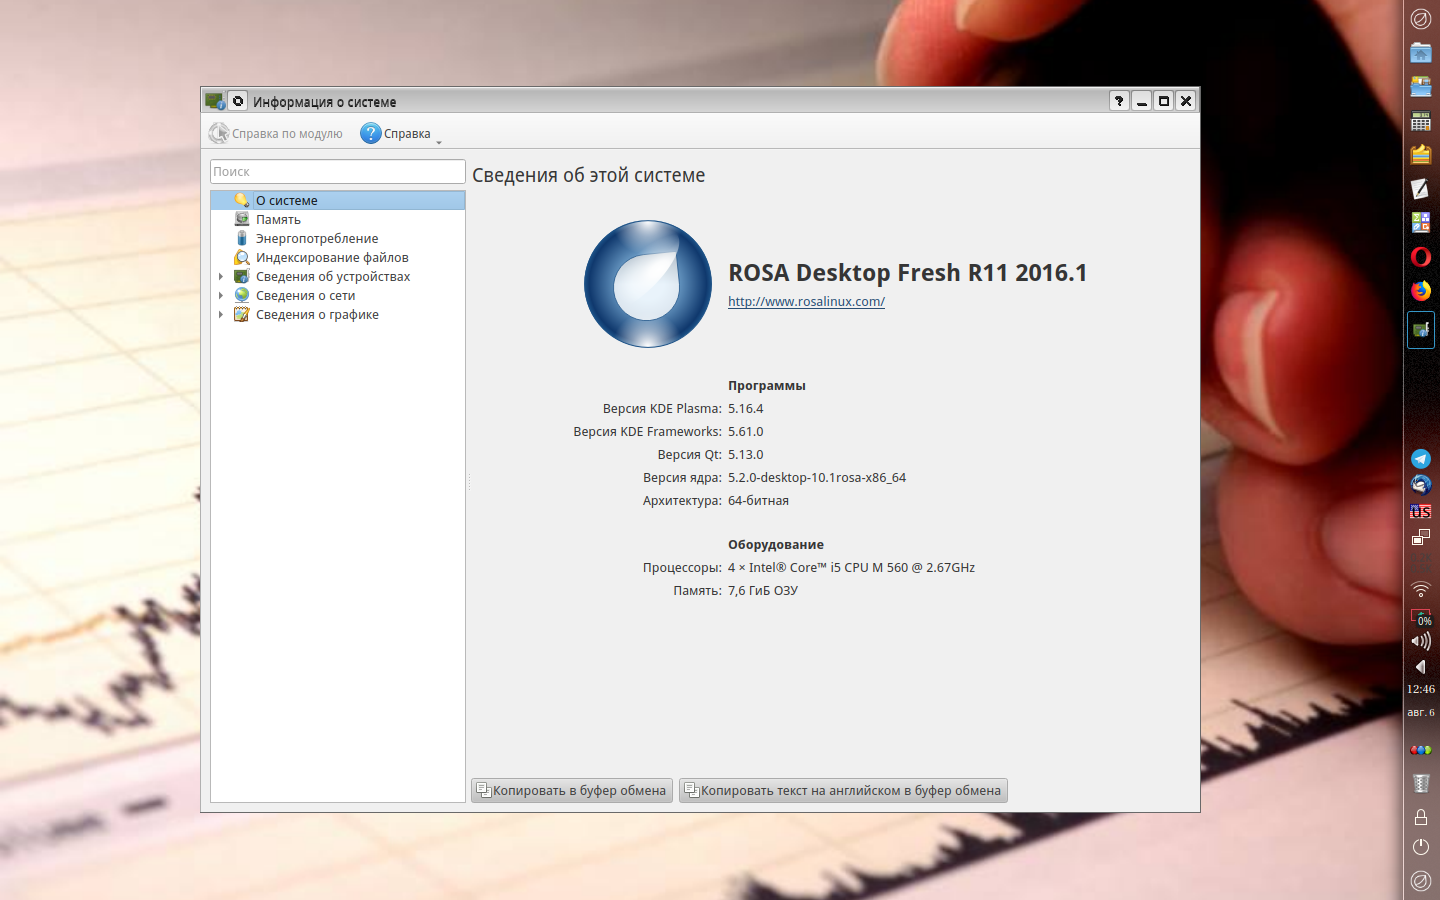Image resolution: width=1440 pixels, height=900 pixels.
Task: Click the kernel version 5.2.0-desktop-10.1rosa-x86_64
Action: click(x=817, y=477)
